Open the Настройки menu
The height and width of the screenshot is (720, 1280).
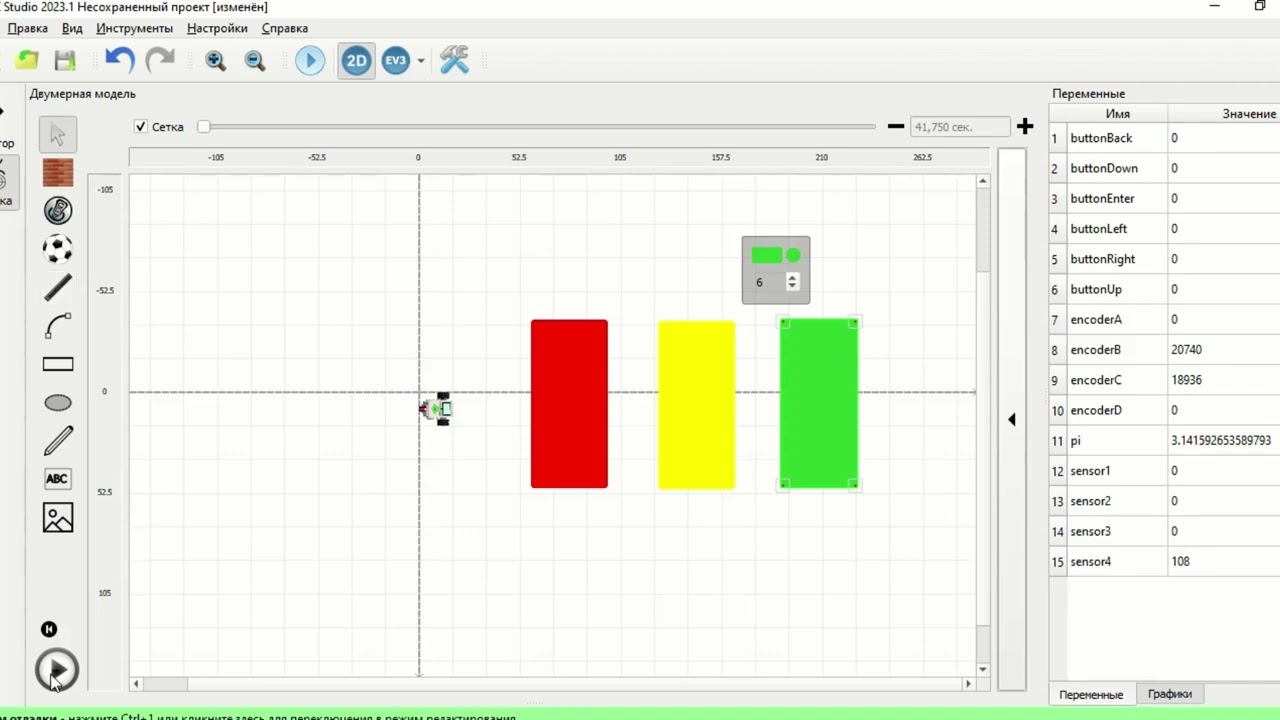(x=217, y=28)
